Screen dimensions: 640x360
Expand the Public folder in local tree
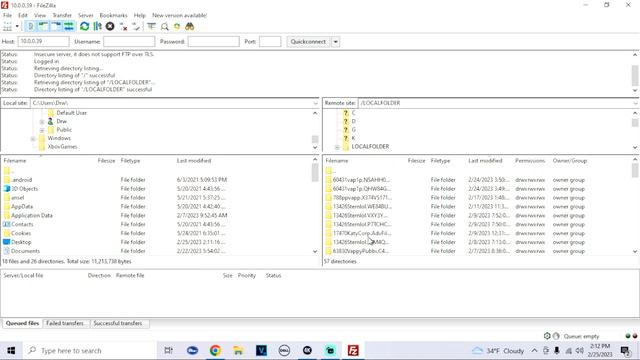(x=42, y=130)
